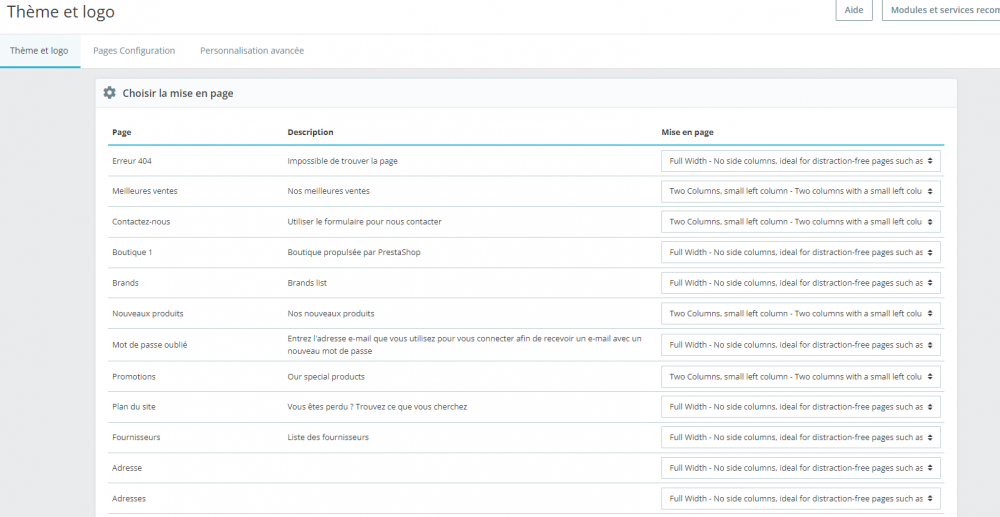Open layout dropdown for Promotions
The height and width of the screenshot is (517, 1000).
(801, 377)
